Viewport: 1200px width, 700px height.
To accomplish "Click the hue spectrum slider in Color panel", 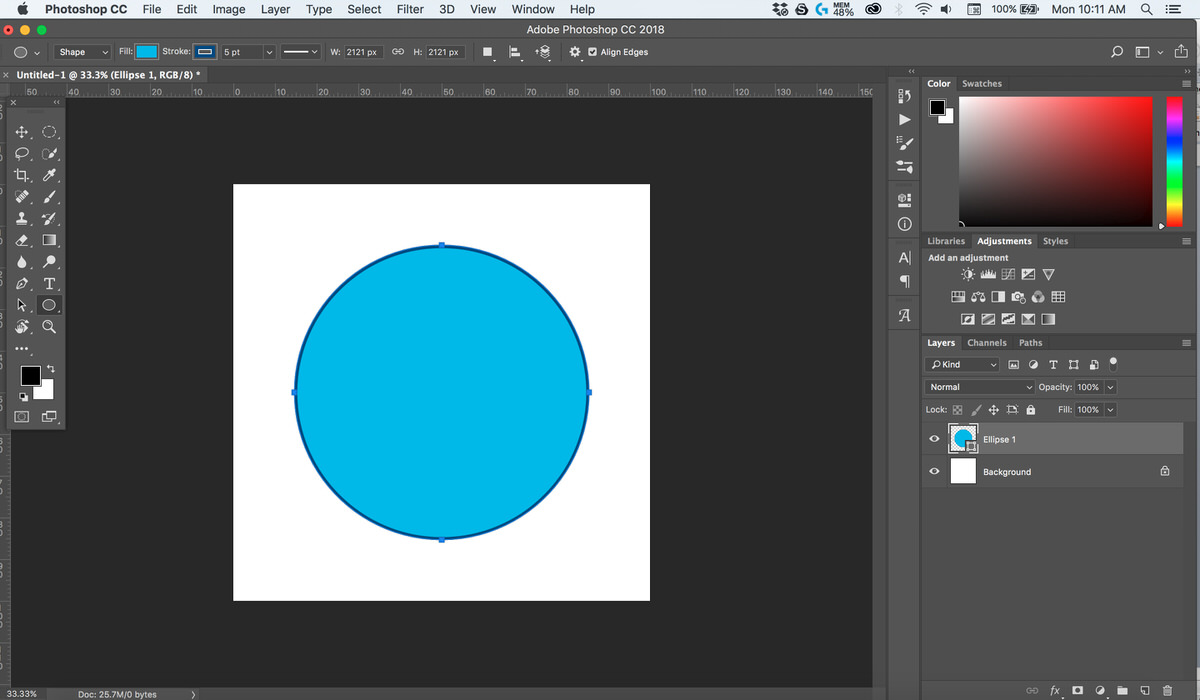I will (x=1175, y=160).
